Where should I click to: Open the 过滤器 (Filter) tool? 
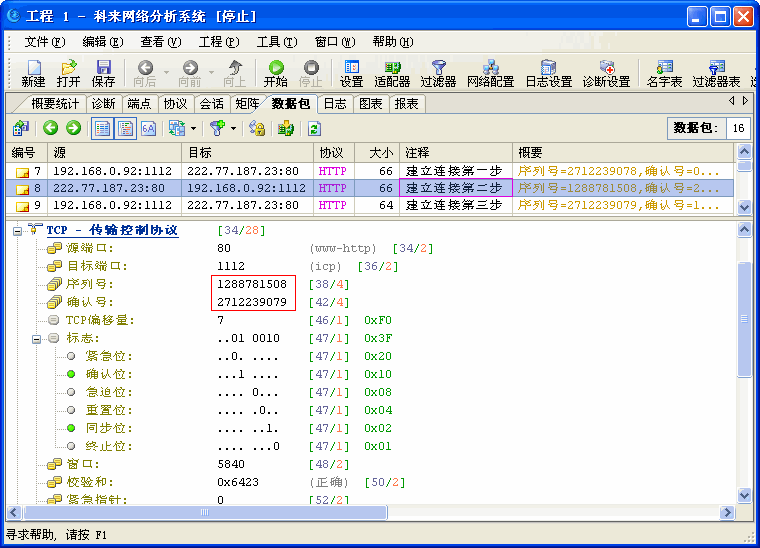click(438, 73)
